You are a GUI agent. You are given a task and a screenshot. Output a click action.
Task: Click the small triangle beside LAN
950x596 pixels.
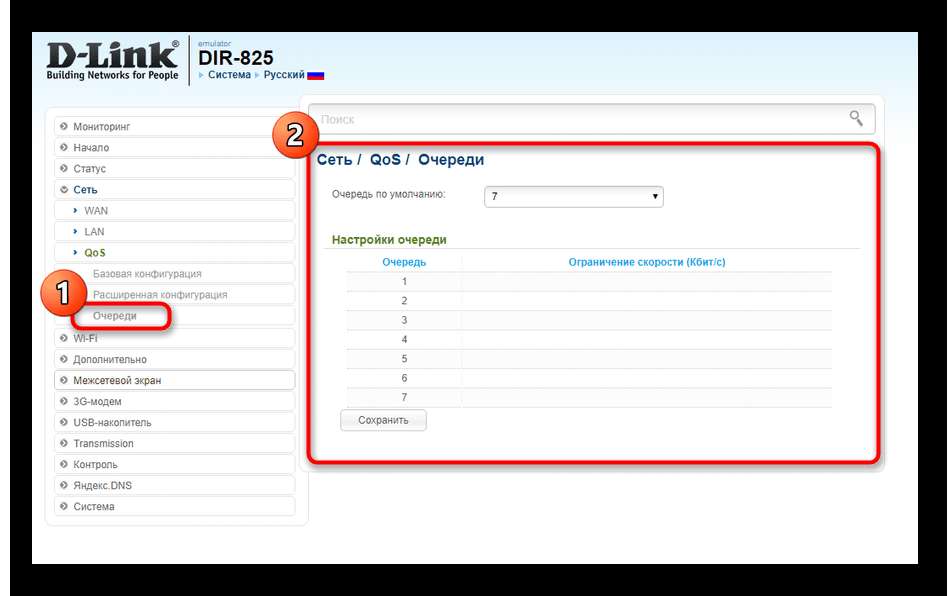point(75,231)
